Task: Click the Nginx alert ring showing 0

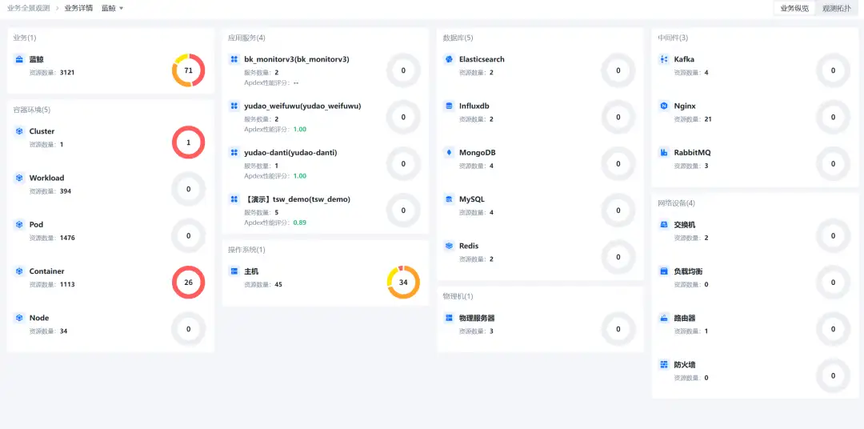Action: click(x=833, y=117)
